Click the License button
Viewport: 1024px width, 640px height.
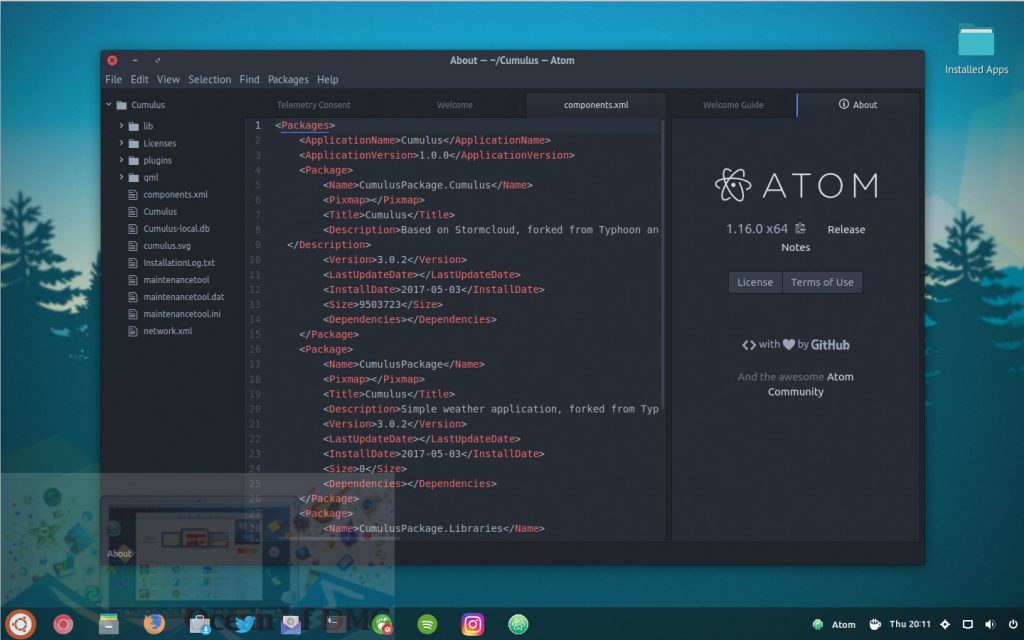[x=755, y=281]
